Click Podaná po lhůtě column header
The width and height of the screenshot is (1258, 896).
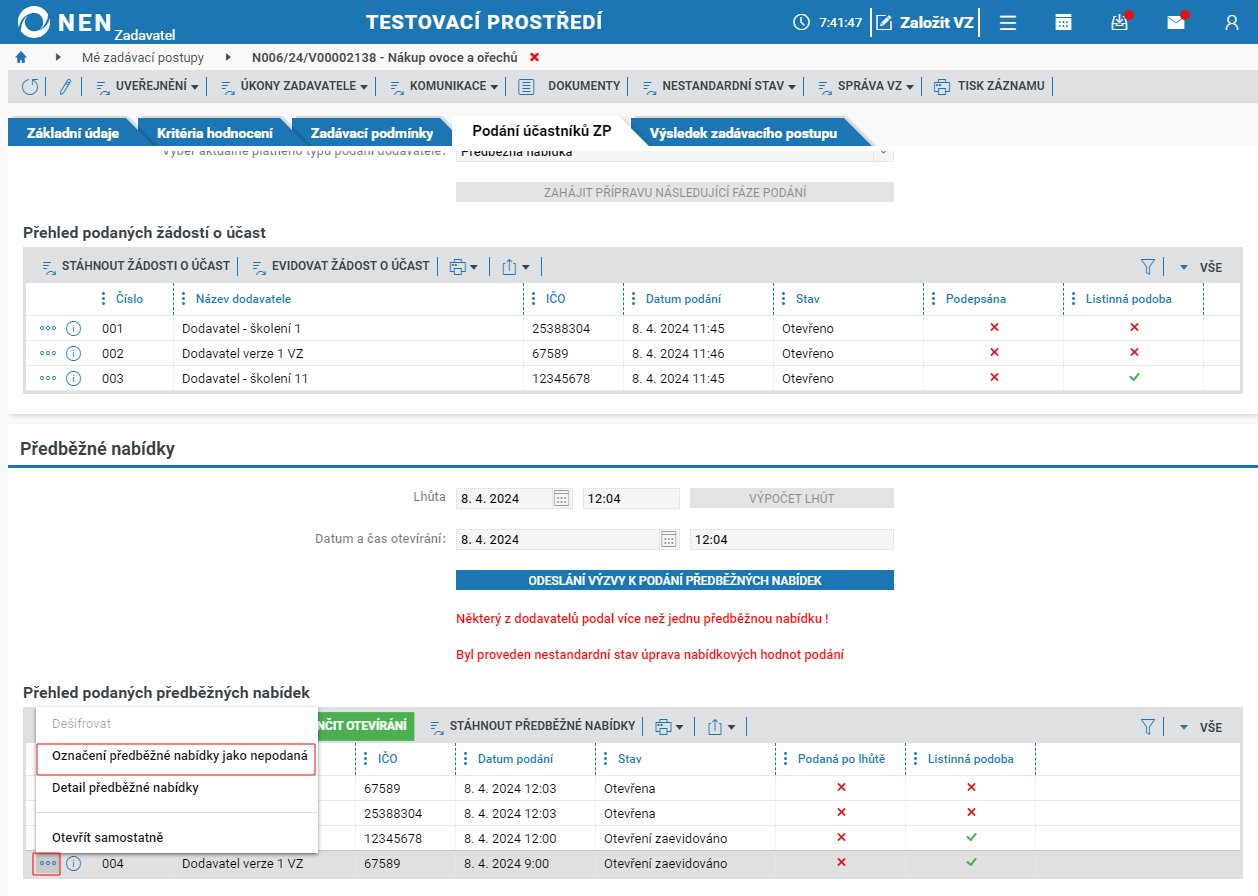841,759
